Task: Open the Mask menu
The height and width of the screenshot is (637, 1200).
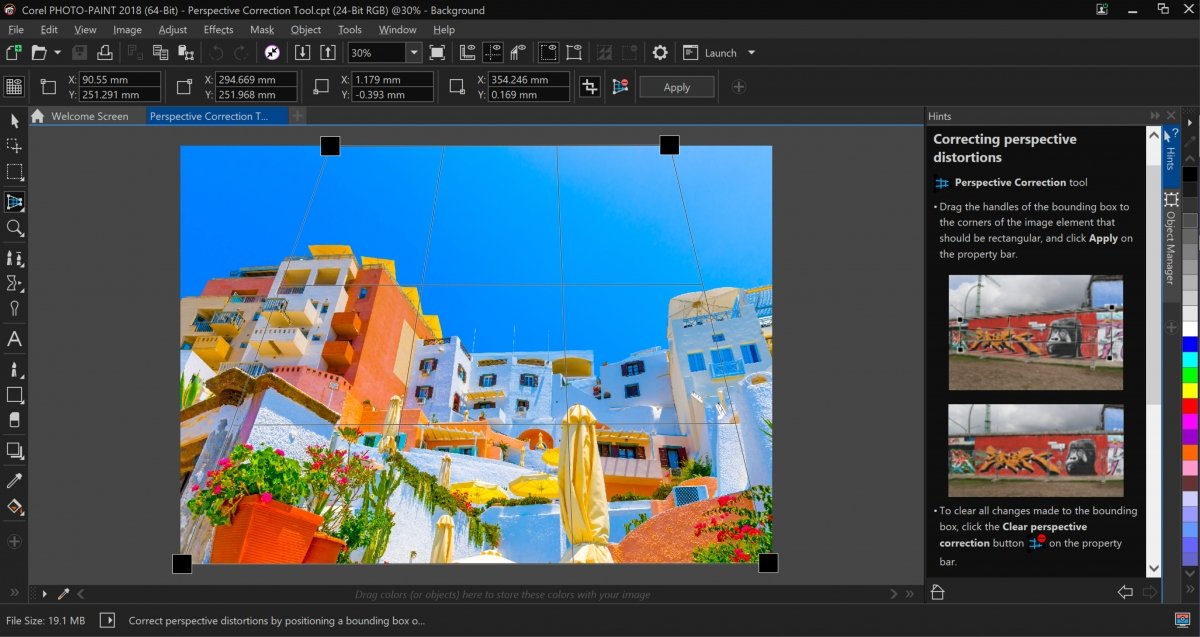Action: 262,30
